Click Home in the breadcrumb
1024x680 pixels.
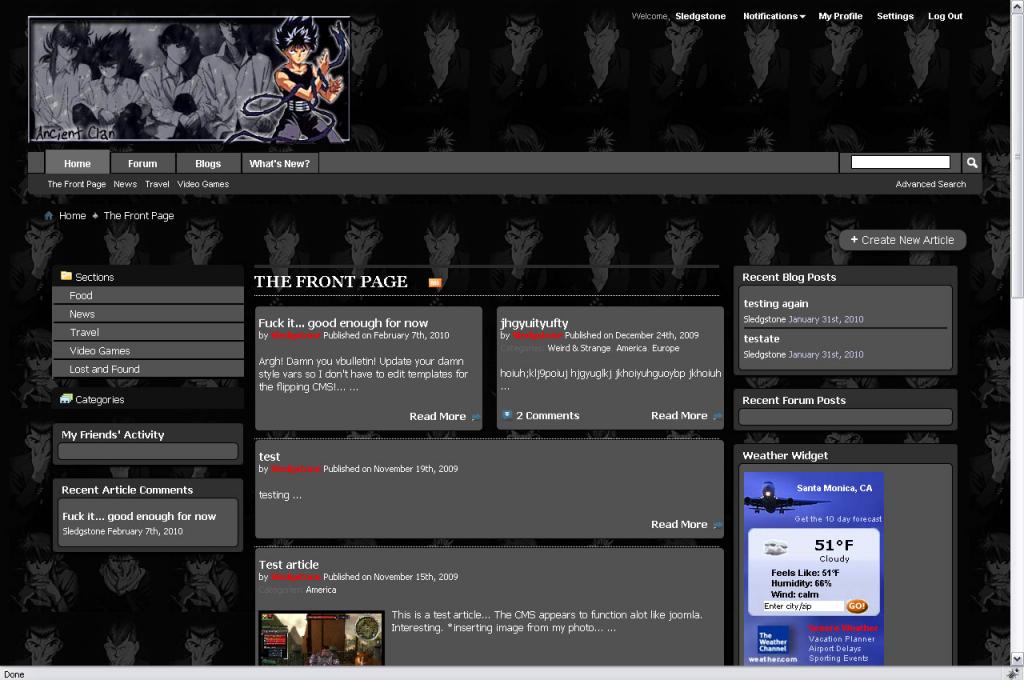(x=72, y=216)
